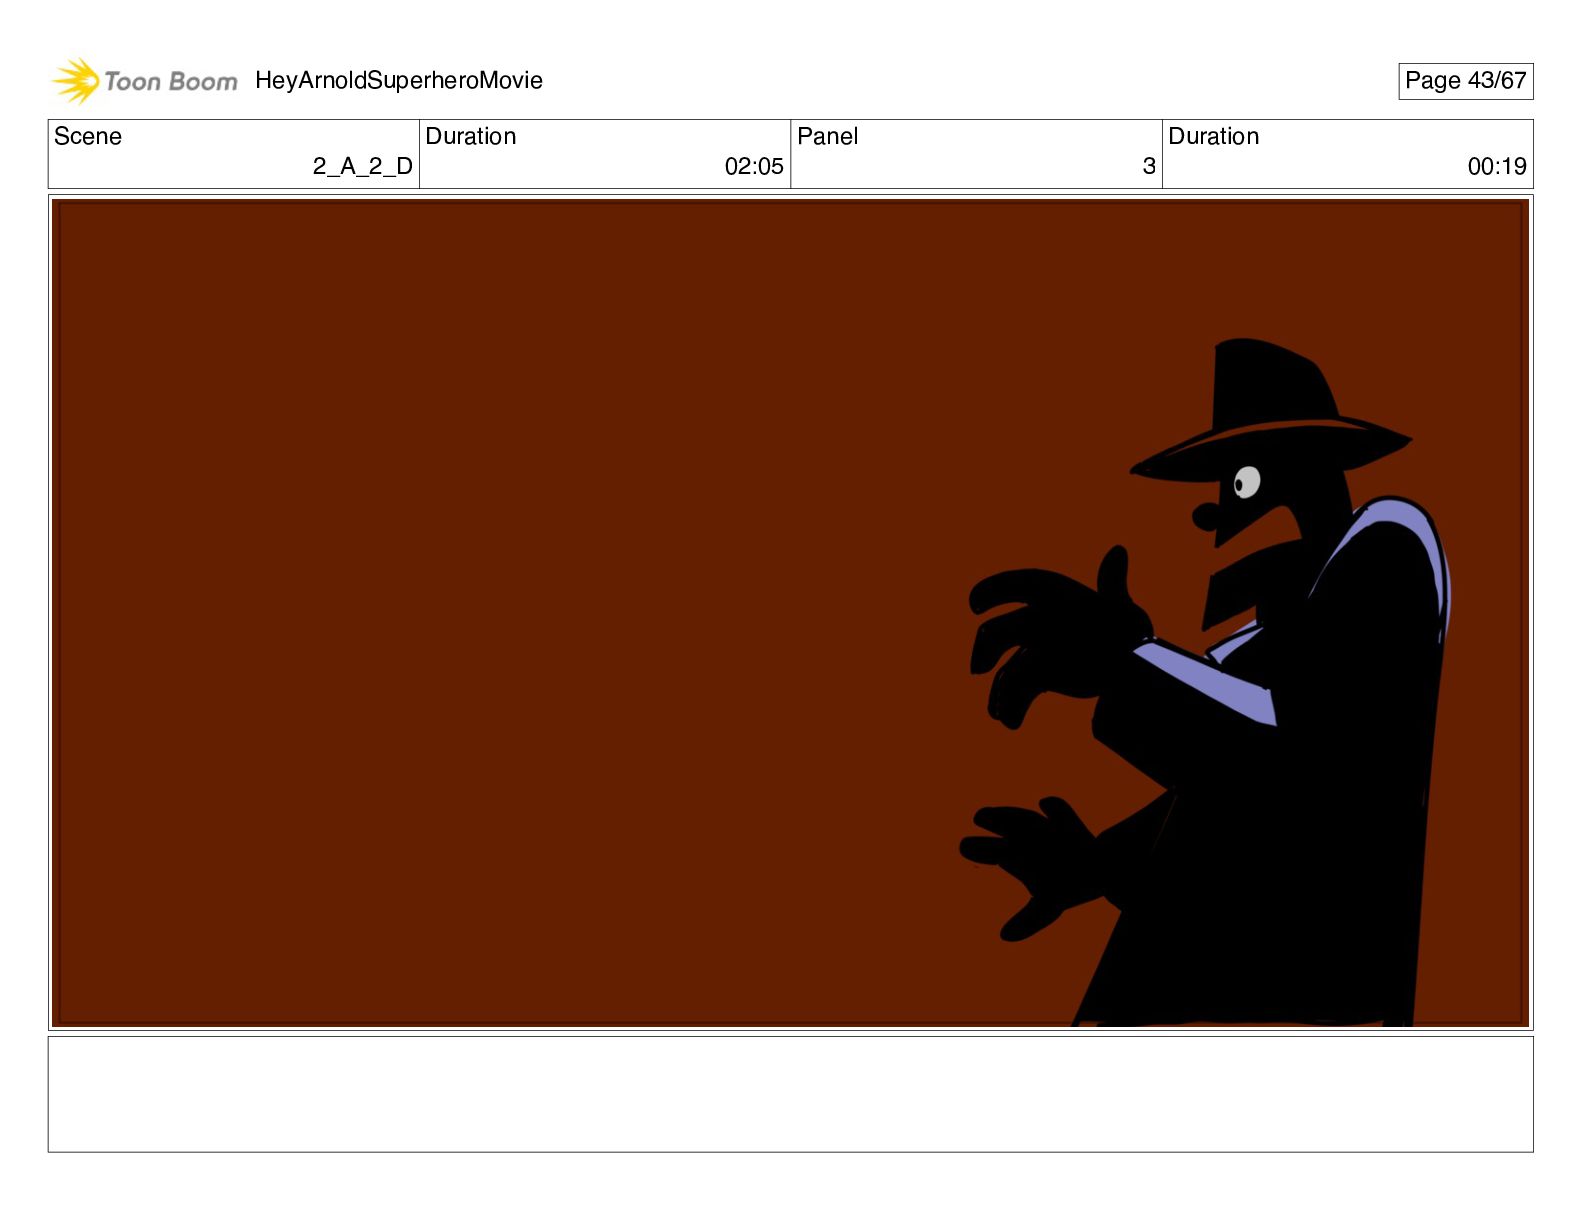
Task: Select the panel duration value "00:19"
Action: pyautogui.click(x=1497, y=166)
